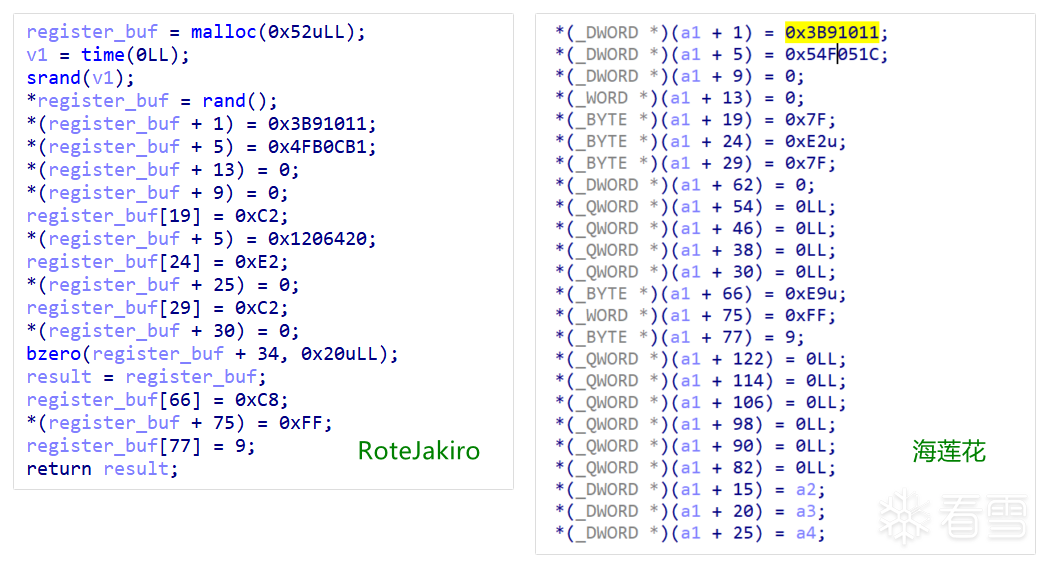Click the '_WORD *)(a1 + 13) = 0;' line
Screen dimensions: 1049x569
pos(679,98)
